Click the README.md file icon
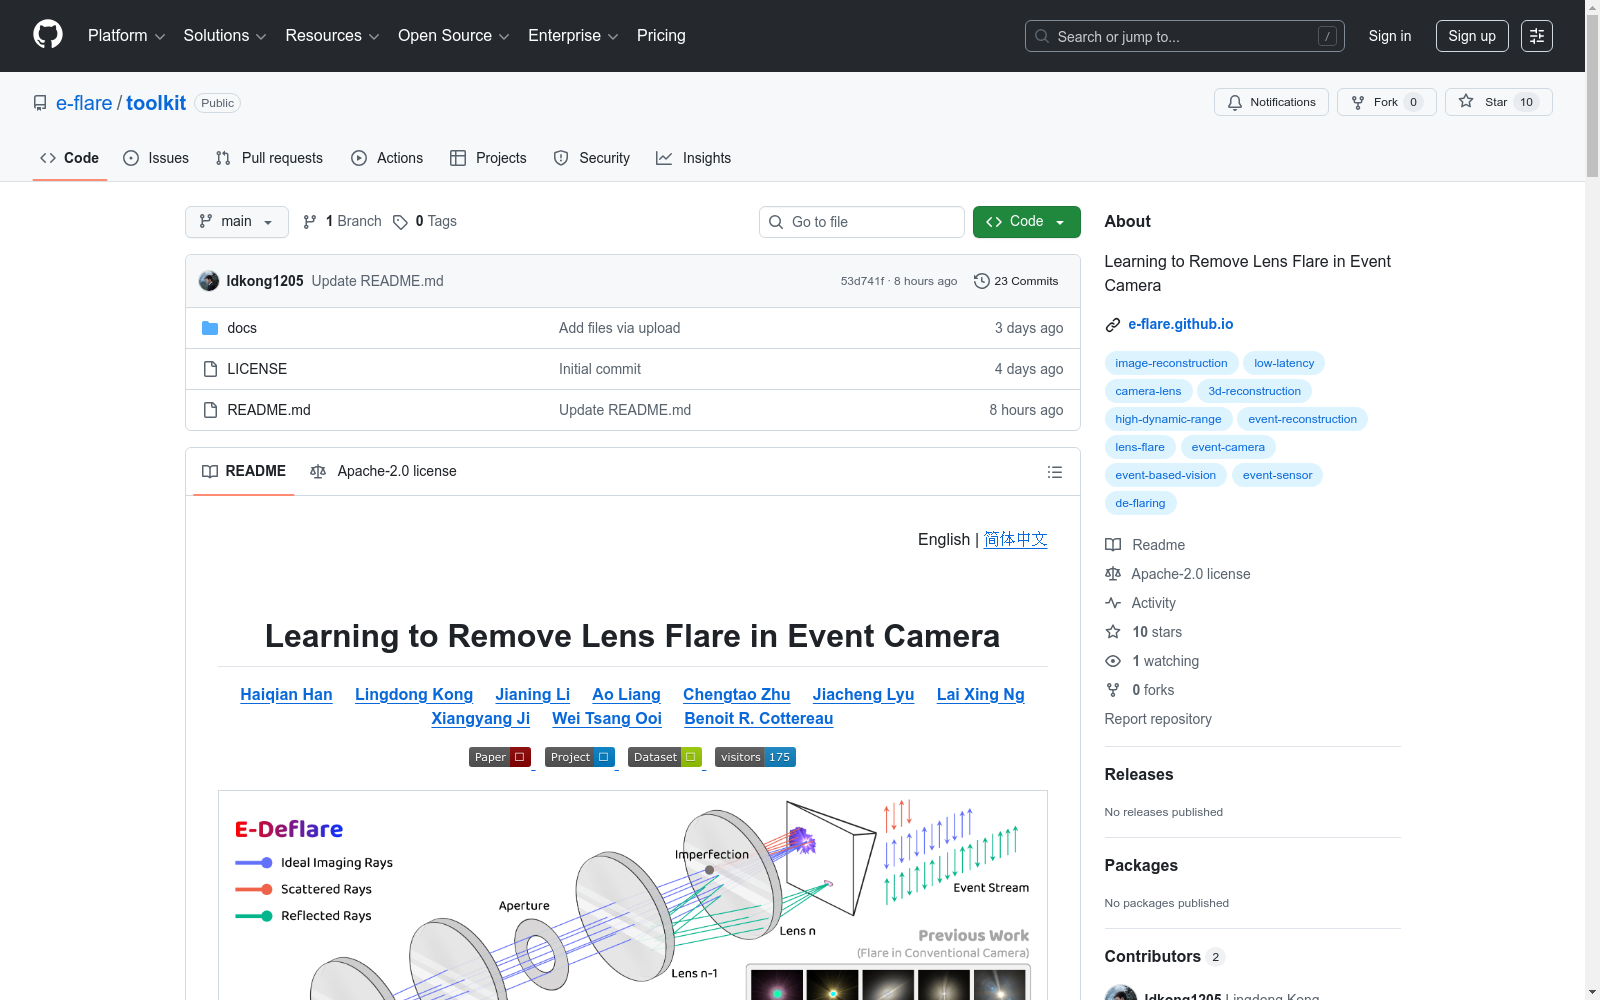Image resolution: width=1600 pixels, height=1000 pixels. coord(210,410)
